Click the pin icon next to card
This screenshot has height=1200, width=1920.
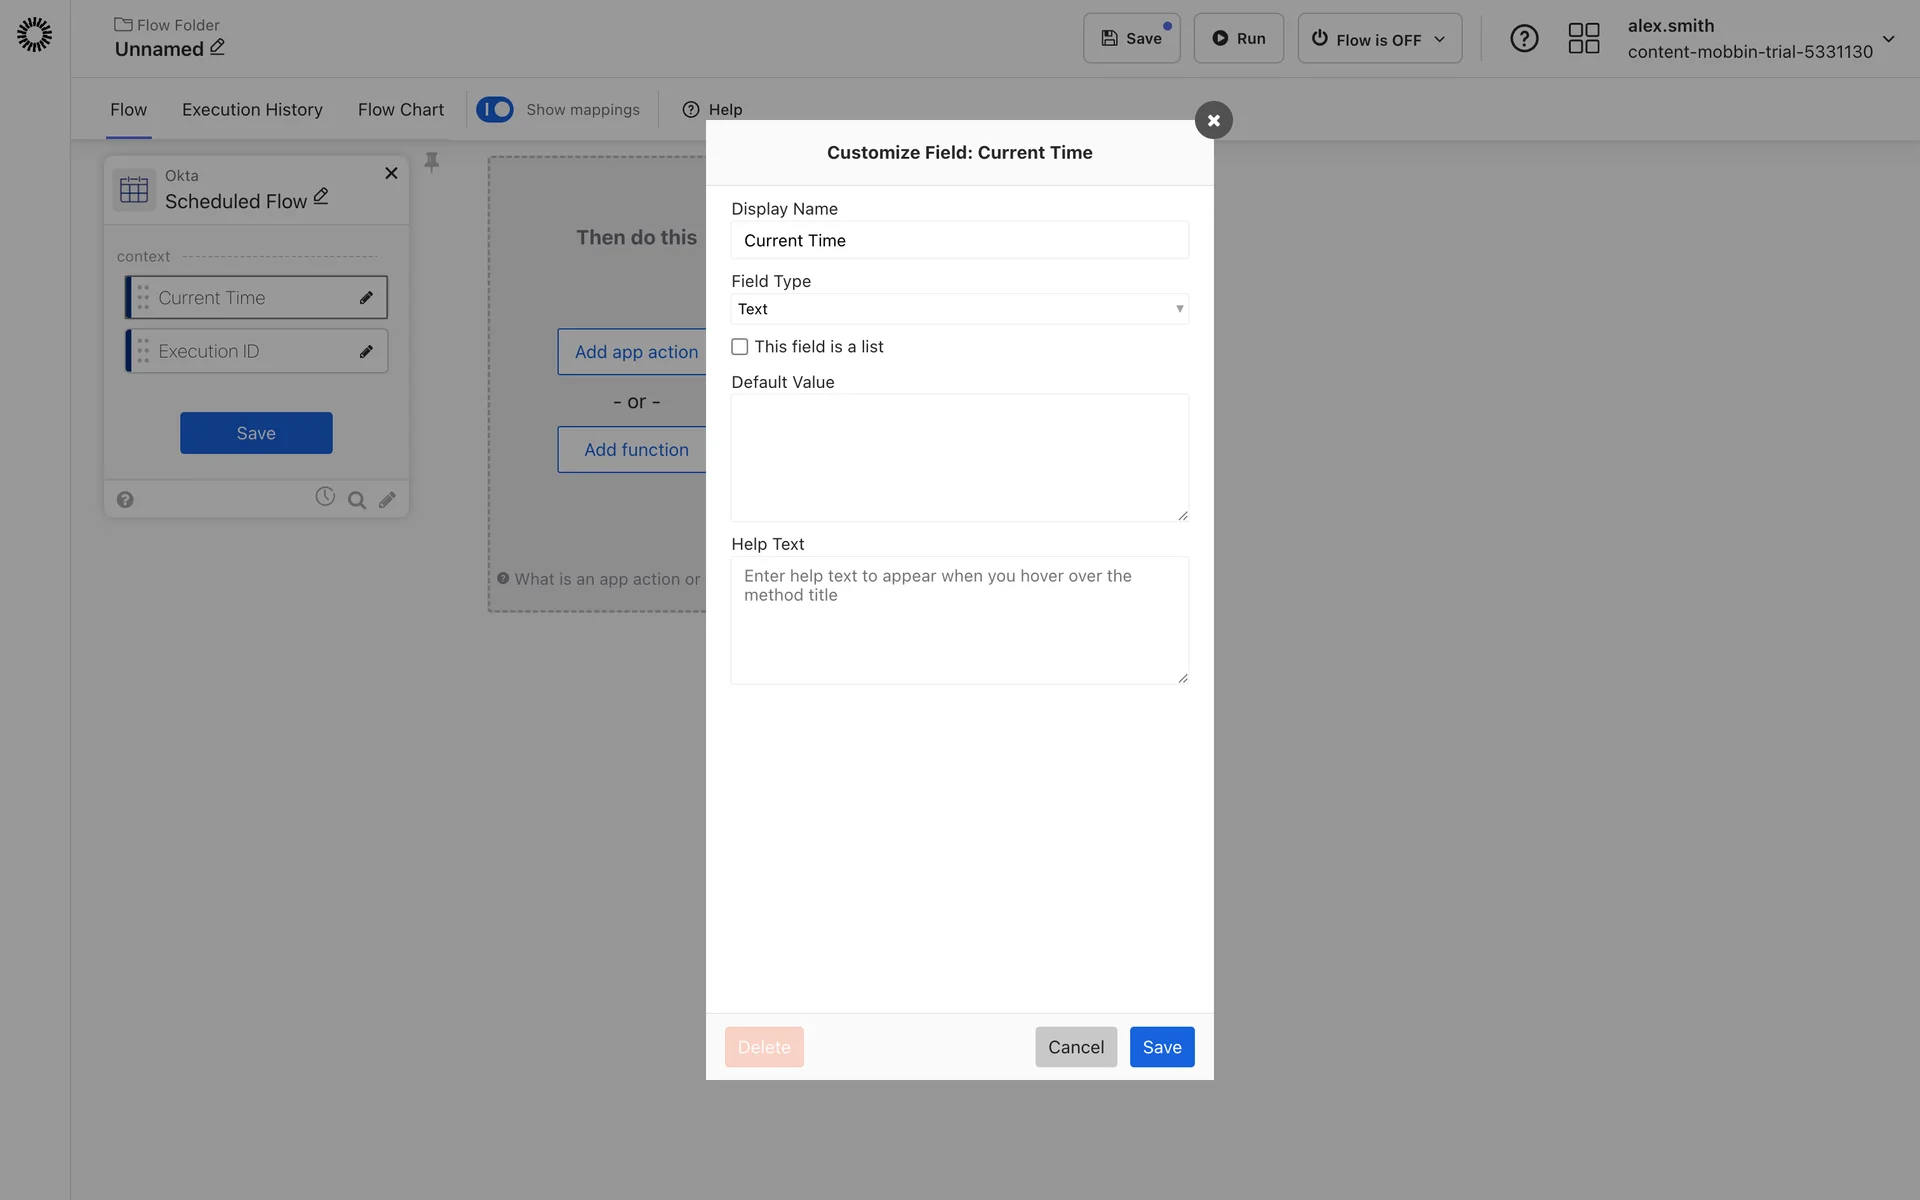(x=432, y=162)
